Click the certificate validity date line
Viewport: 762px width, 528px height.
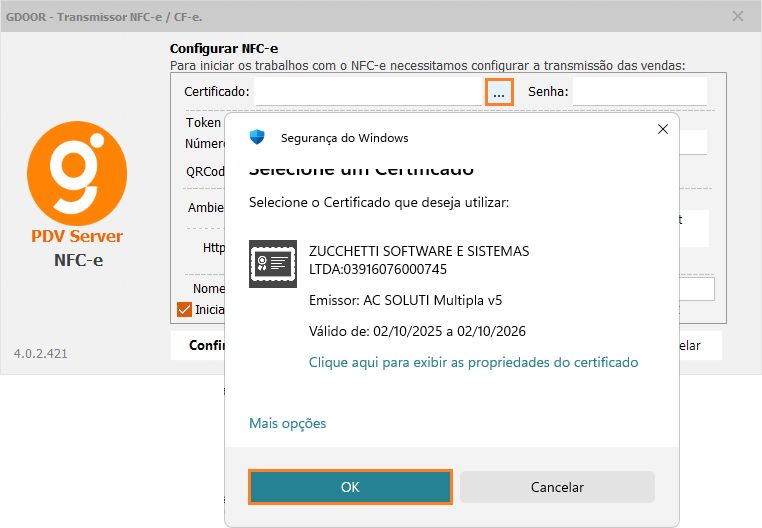coord(418,331)
